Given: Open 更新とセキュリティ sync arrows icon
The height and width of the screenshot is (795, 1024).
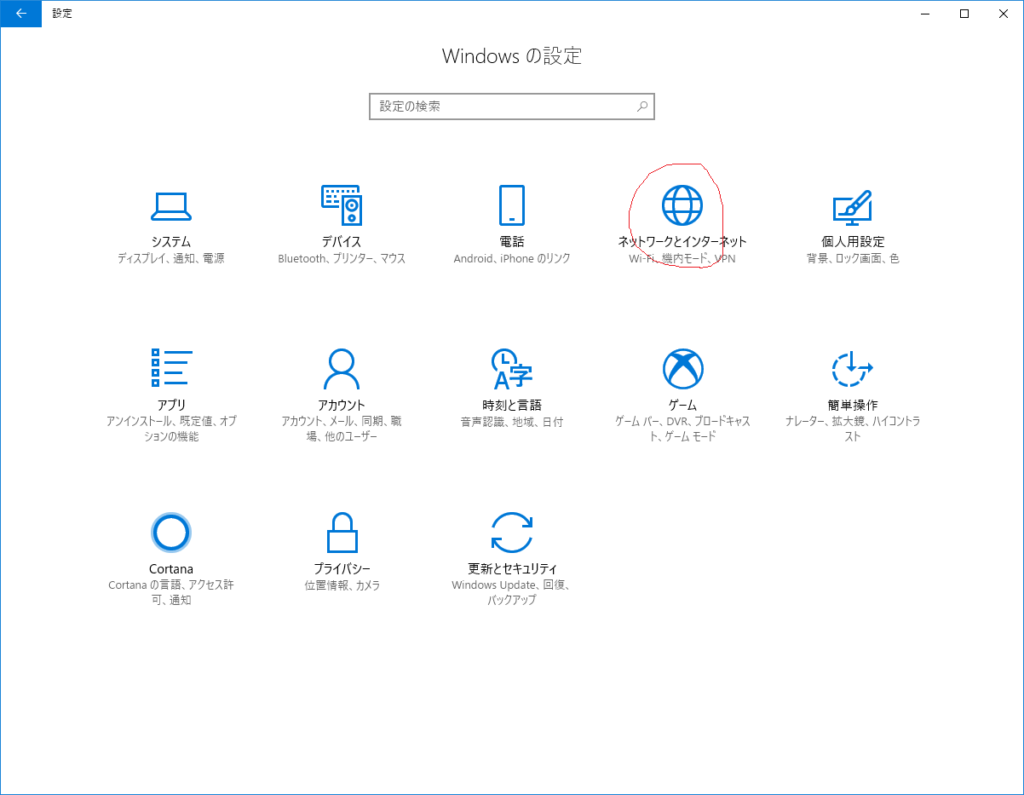Looking at the screenshot, I should pos(512,532).
